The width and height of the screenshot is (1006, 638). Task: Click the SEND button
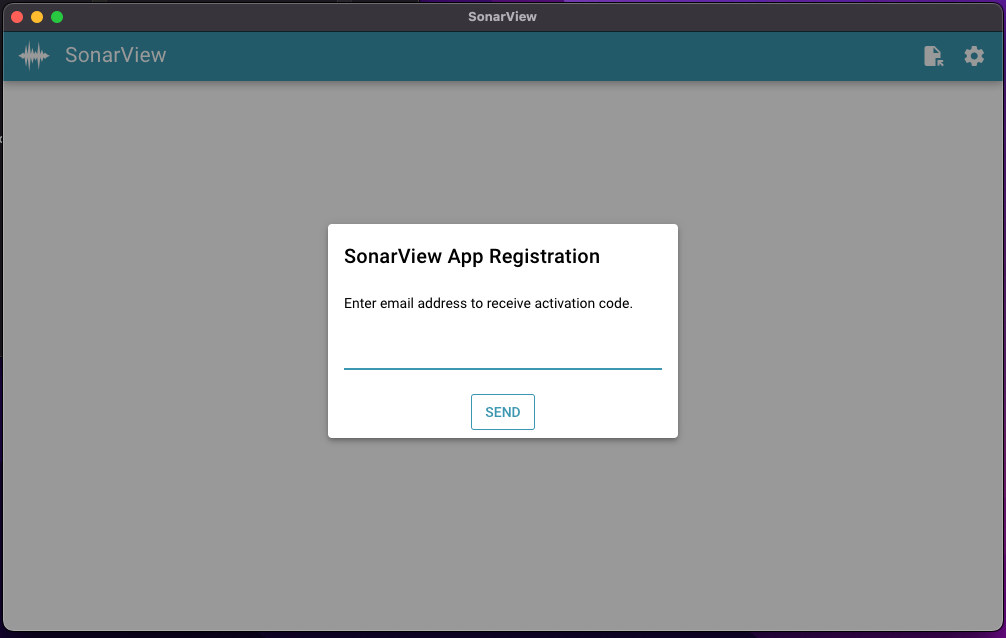pos(502,412)
